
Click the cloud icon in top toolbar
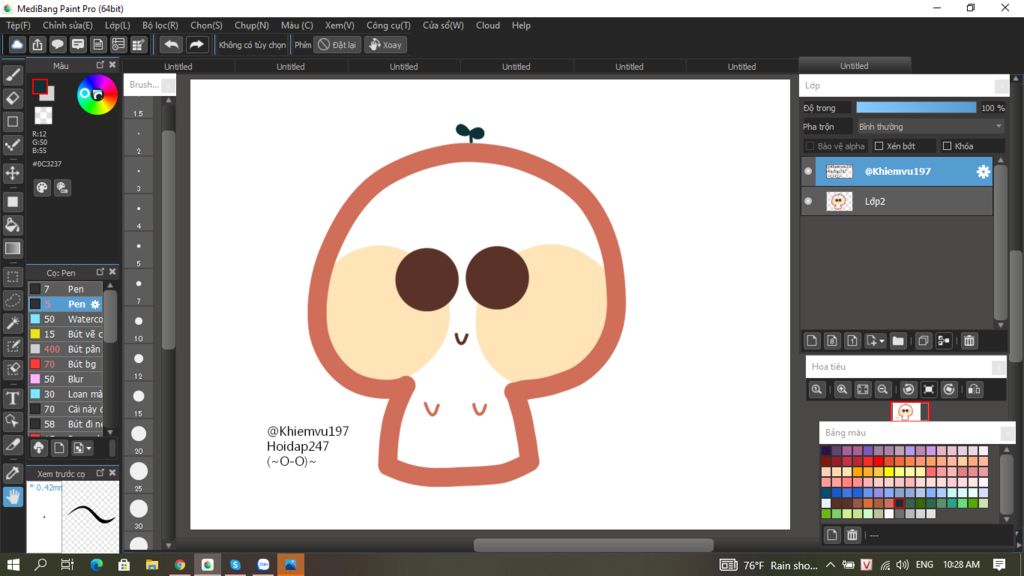pos(17,44)
